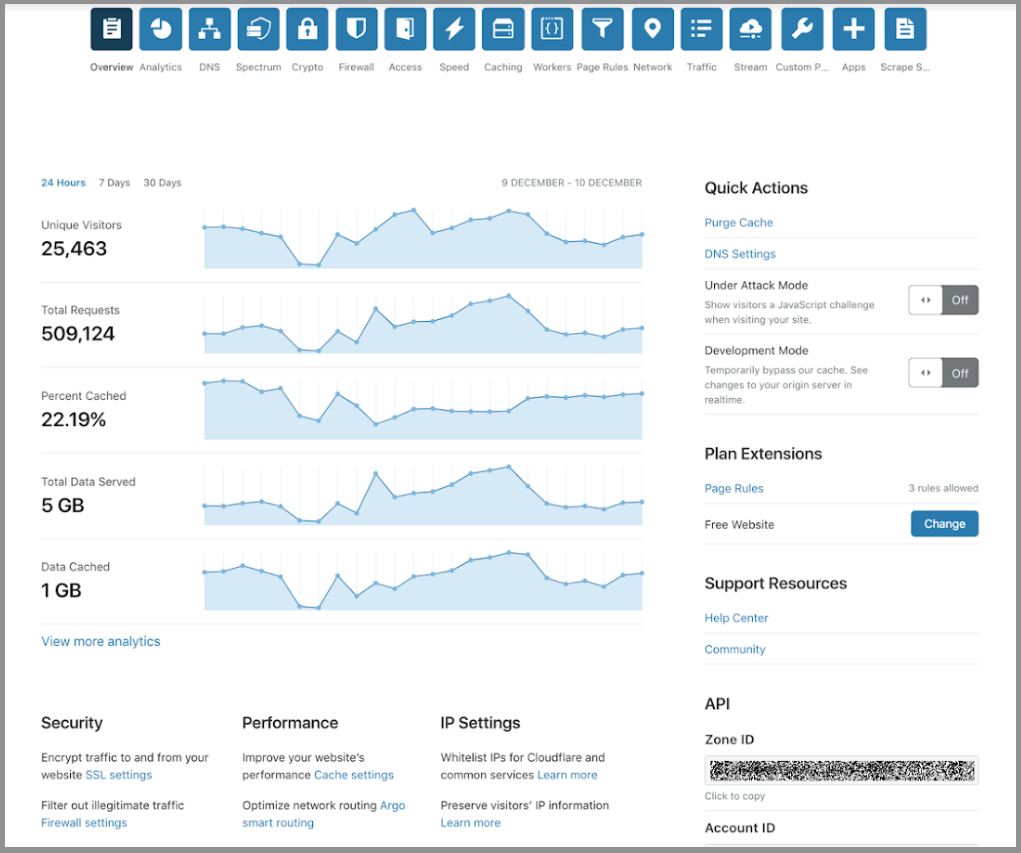The height and width of the screenshot is (853, 1021).
Task: Open the Firewall shield icon
Action: (x=356, y=29)
